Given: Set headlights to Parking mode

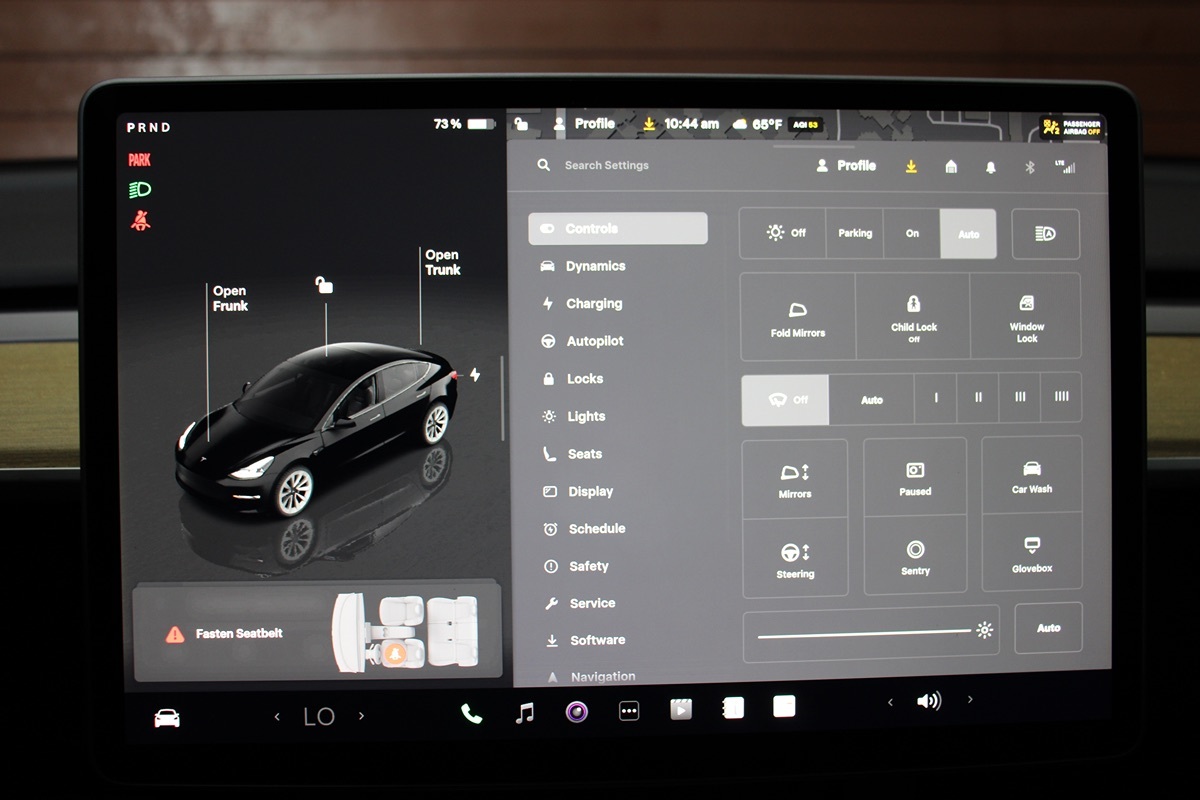Looking at the screenshot, I should (x=854, y=234).
